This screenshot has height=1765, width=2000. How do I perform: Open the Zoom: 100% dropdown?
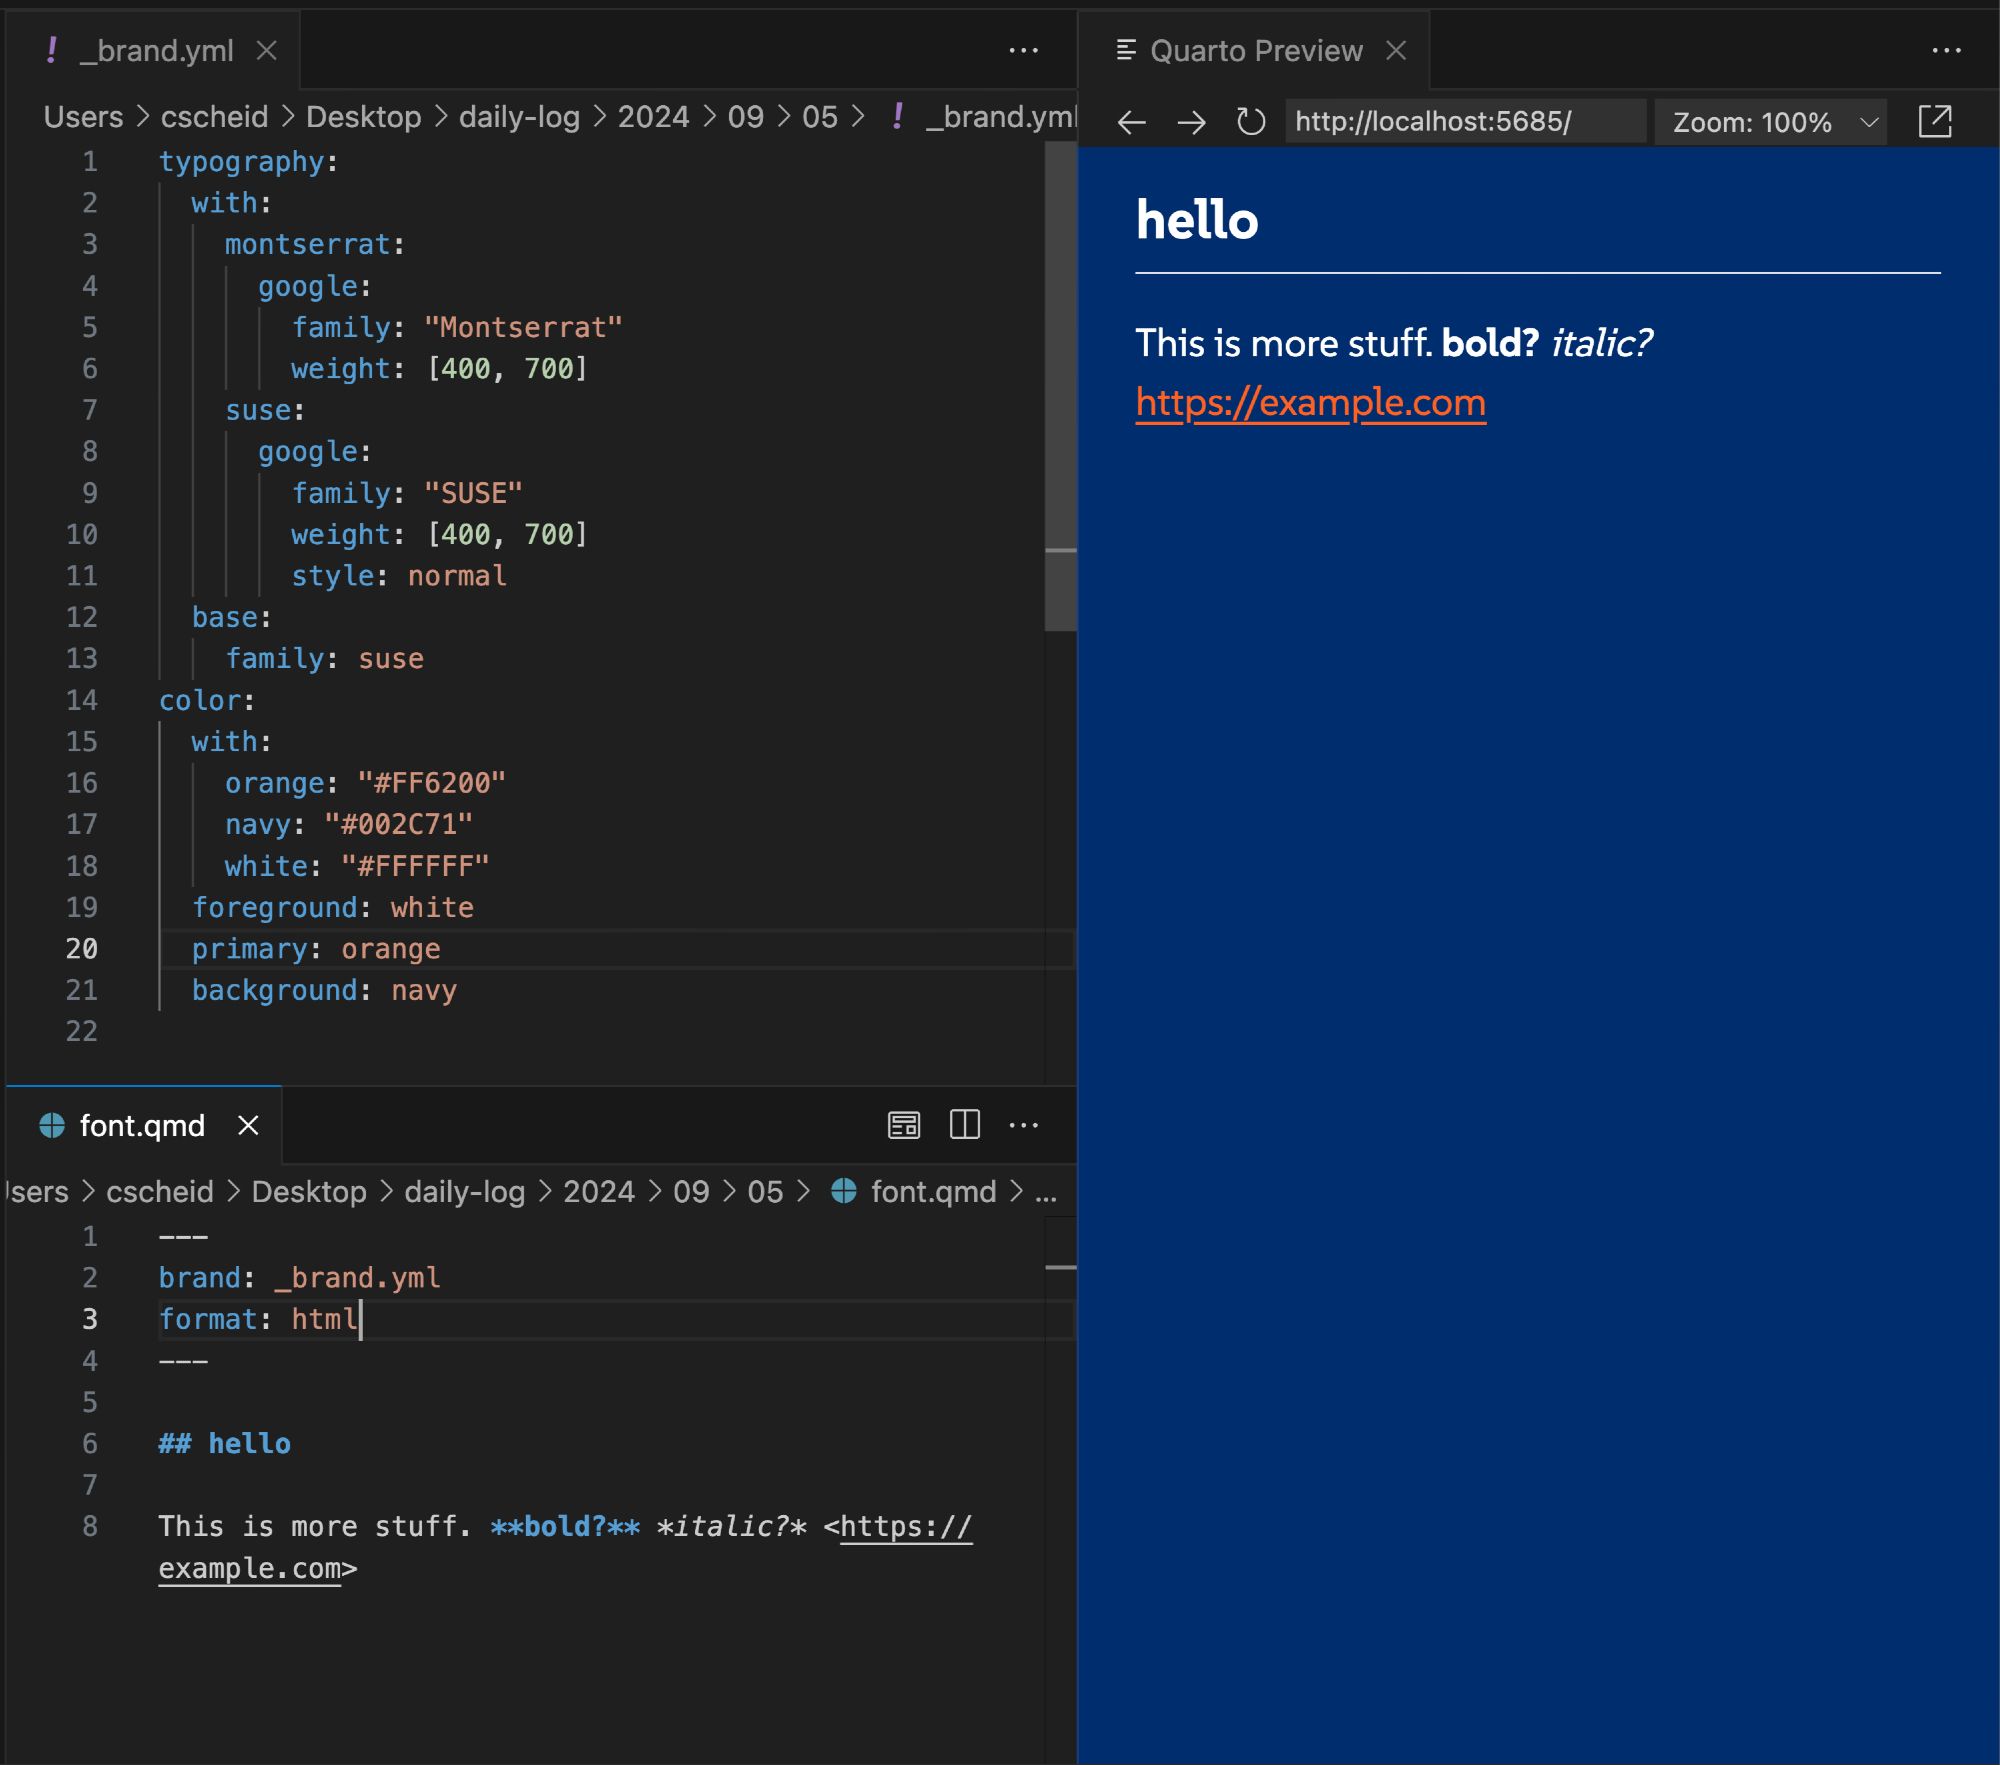(x=1771, y=122)
